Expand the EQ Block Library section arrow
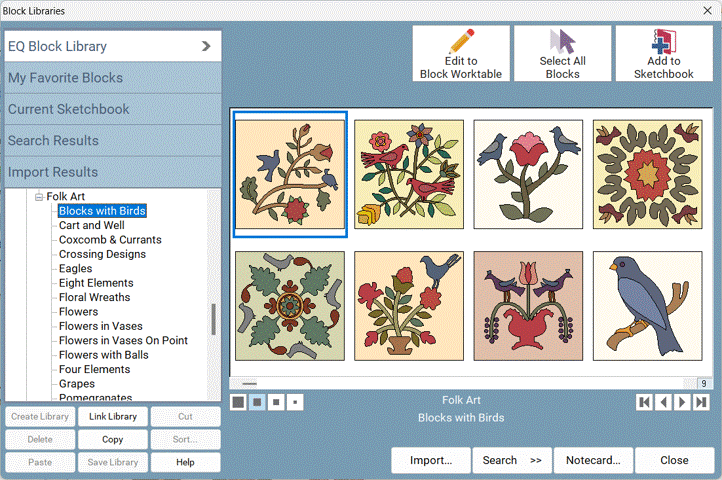This screenshot has width=722, height=480. click(206, 46)
